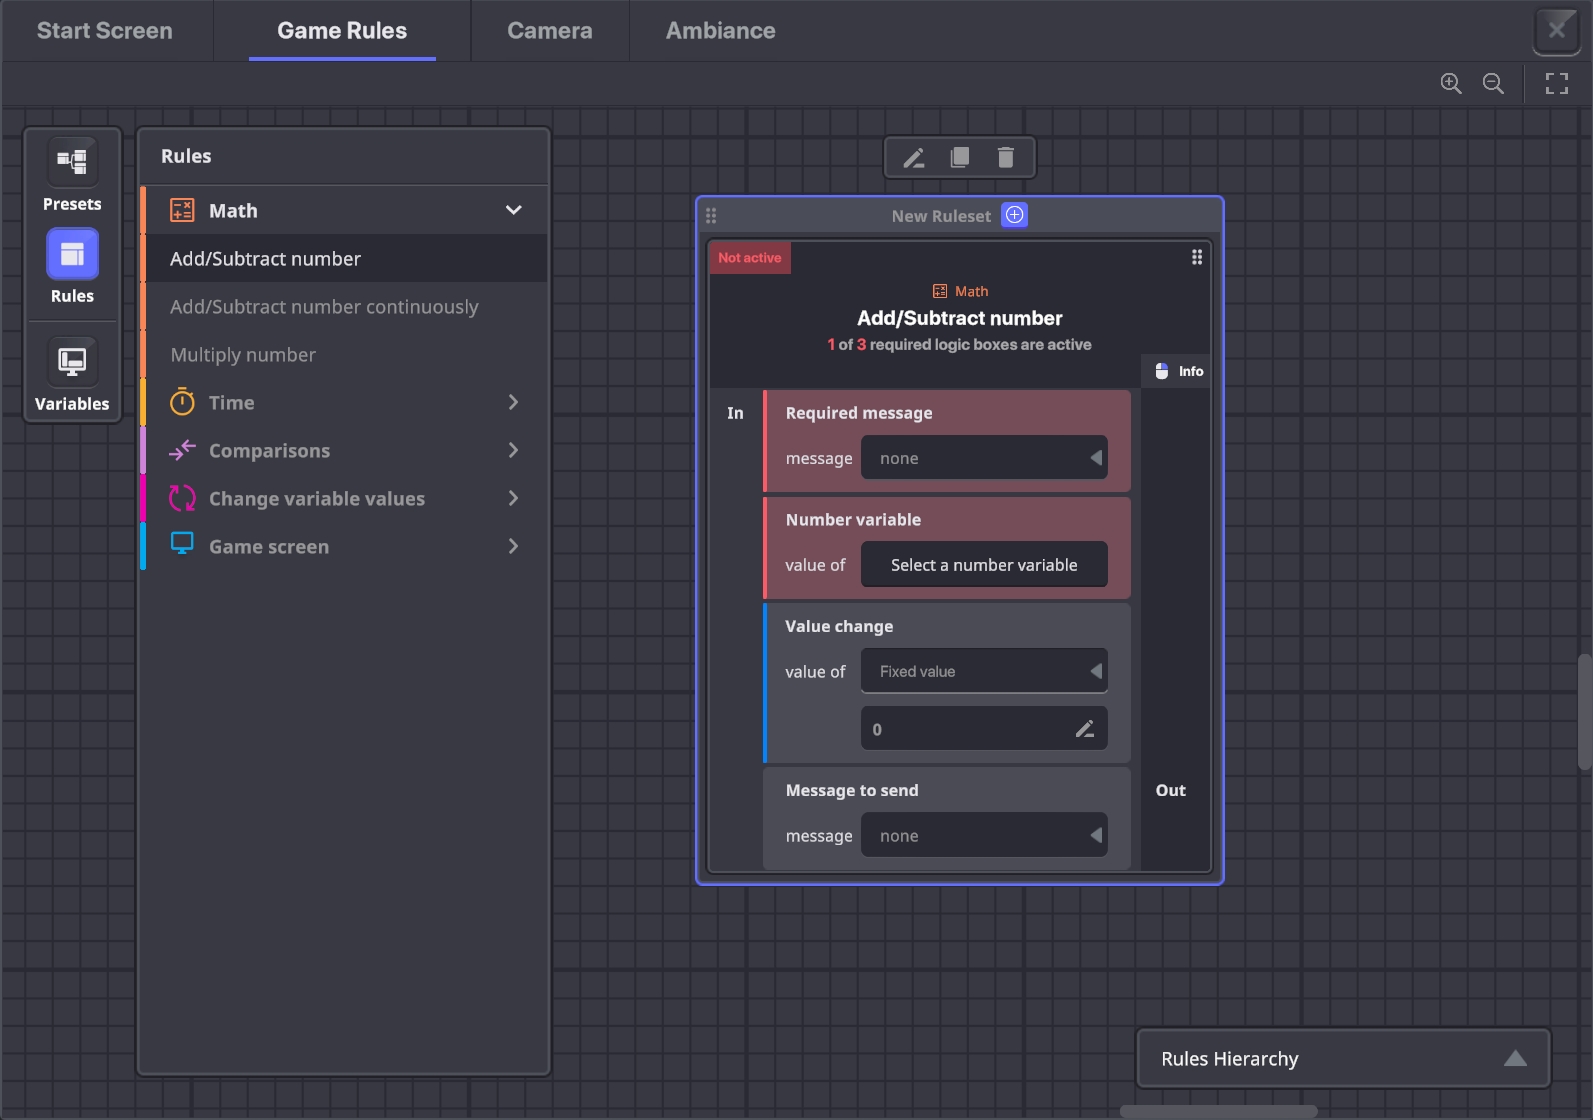Click the Info button
This screenshot has width=1593, height=1120.
1178,371
